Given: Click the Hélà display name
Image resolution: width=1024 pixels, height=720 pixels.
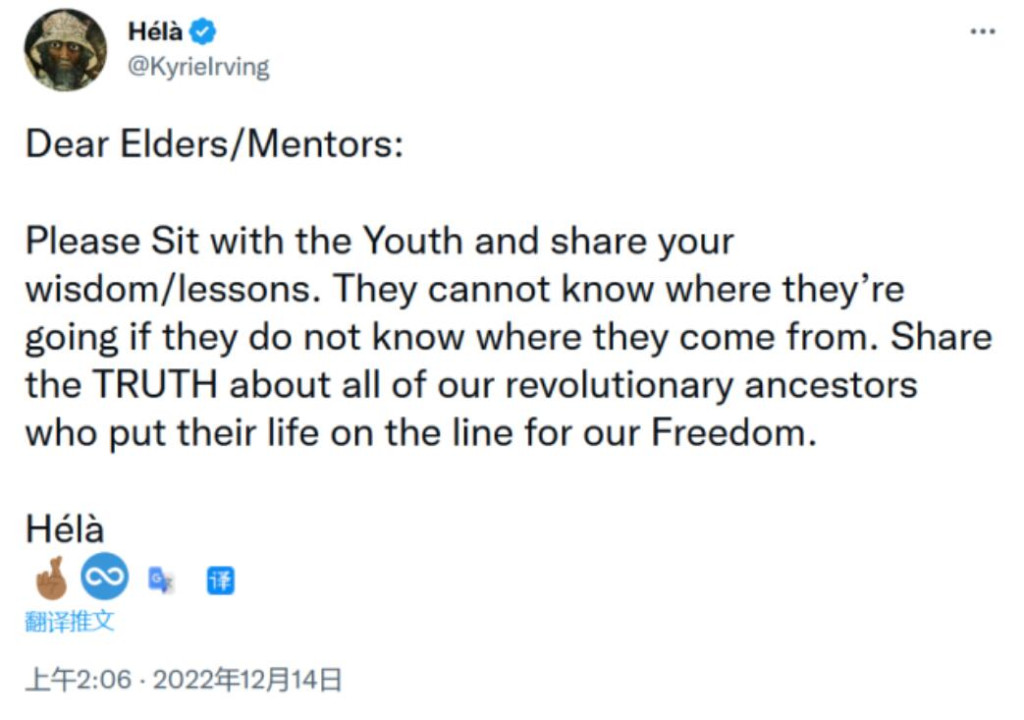Looking at the screenshot, I should click(x=155, y=31).
